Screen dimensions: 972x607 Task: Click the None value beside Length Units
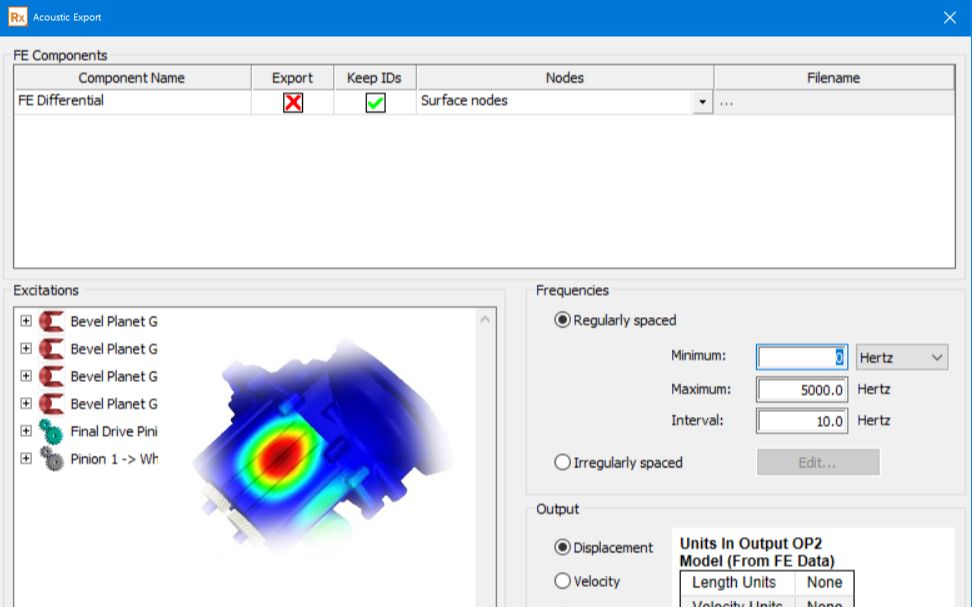click(x=824, y=583)
